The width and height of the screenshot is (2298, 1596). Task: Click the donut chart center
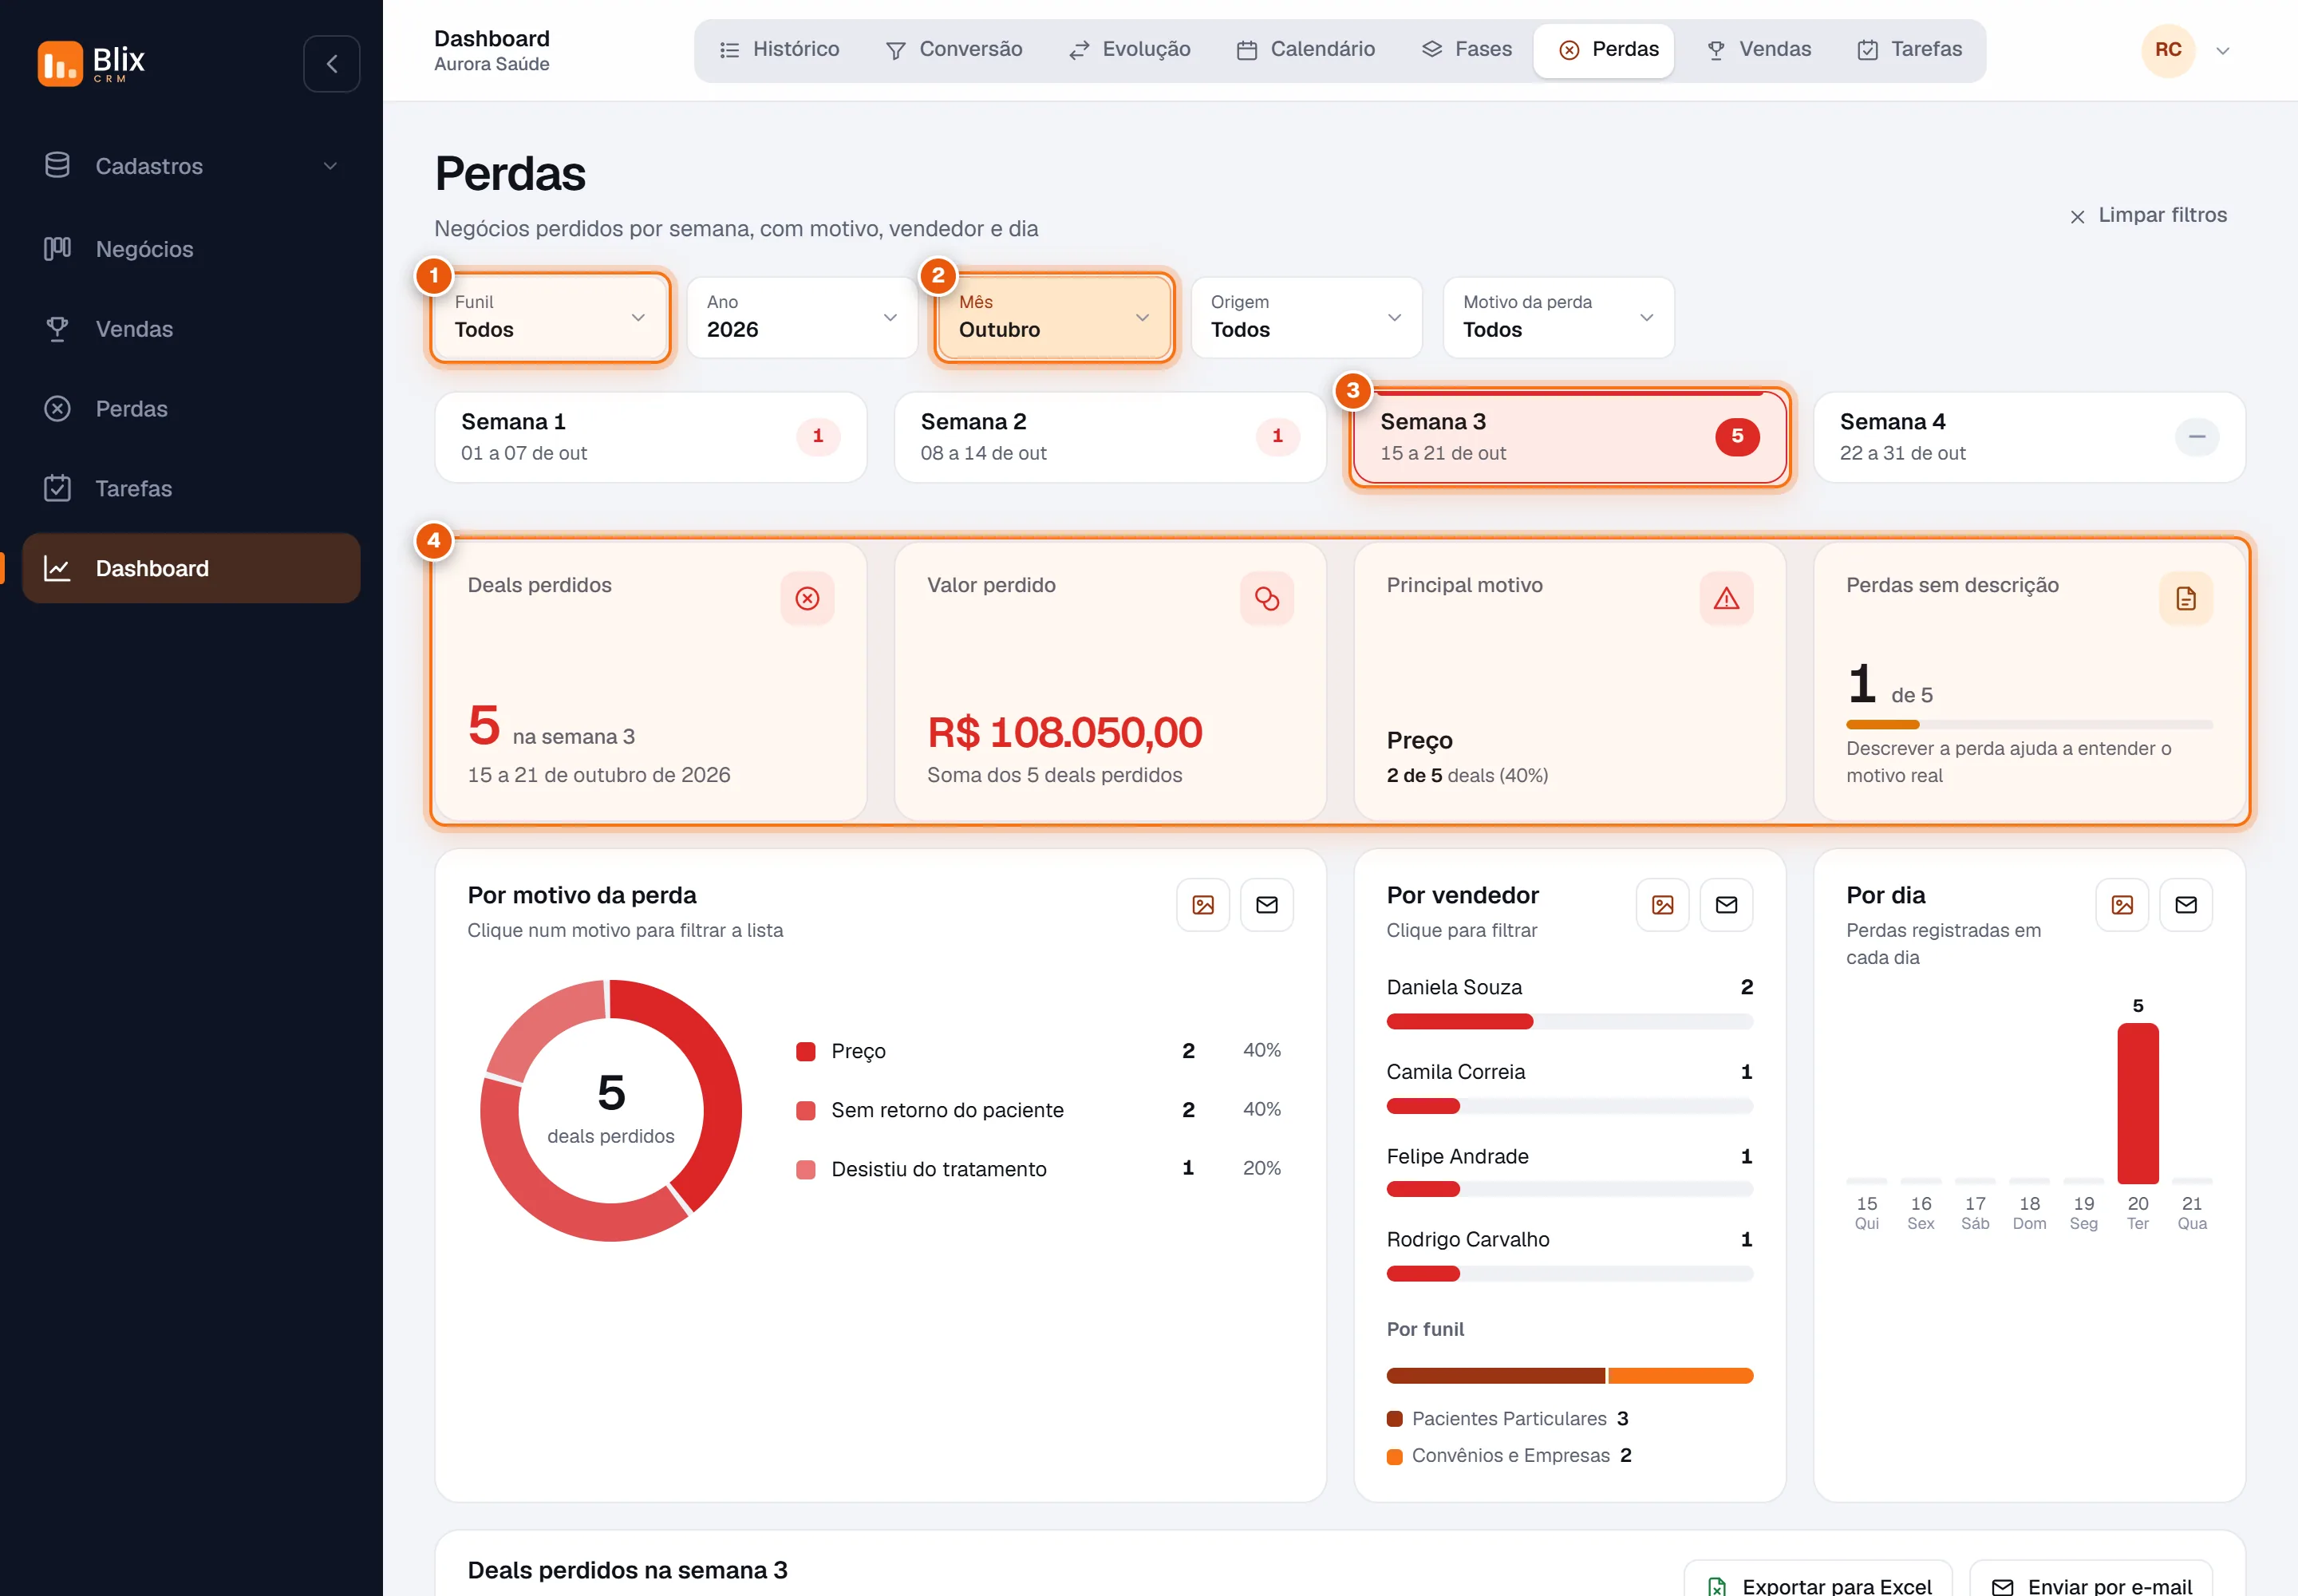tap(611, 1110)
